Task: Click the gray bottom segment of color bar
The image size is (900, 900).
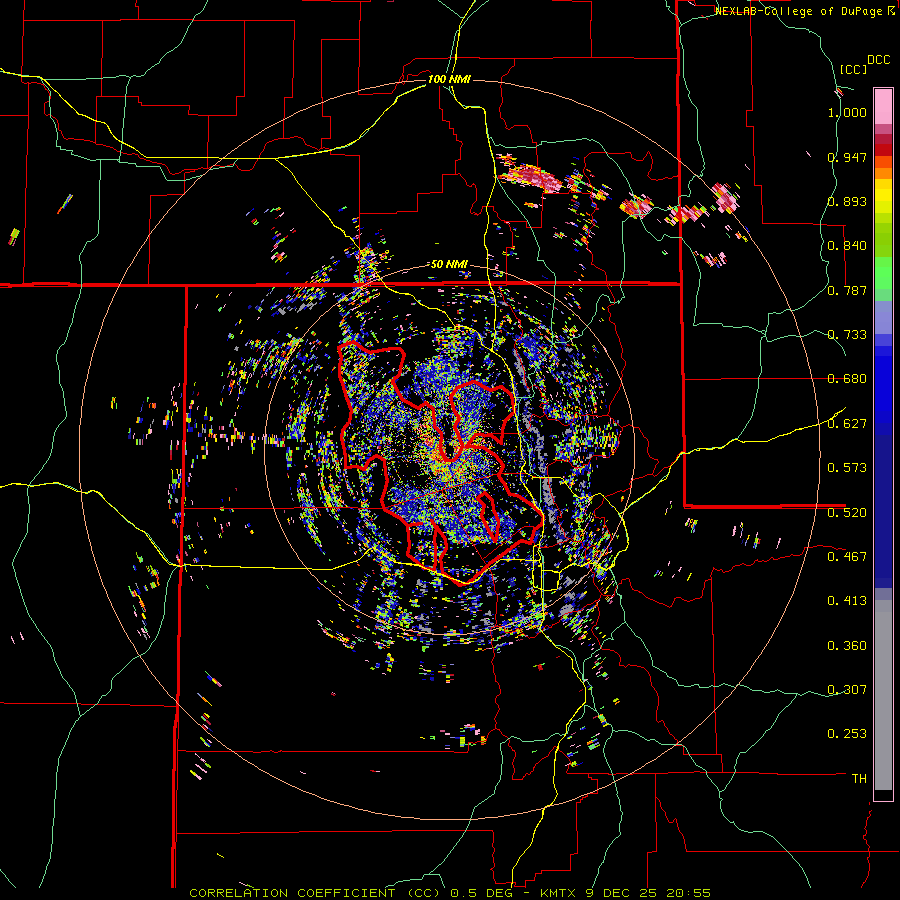Action: click(883, 695)
